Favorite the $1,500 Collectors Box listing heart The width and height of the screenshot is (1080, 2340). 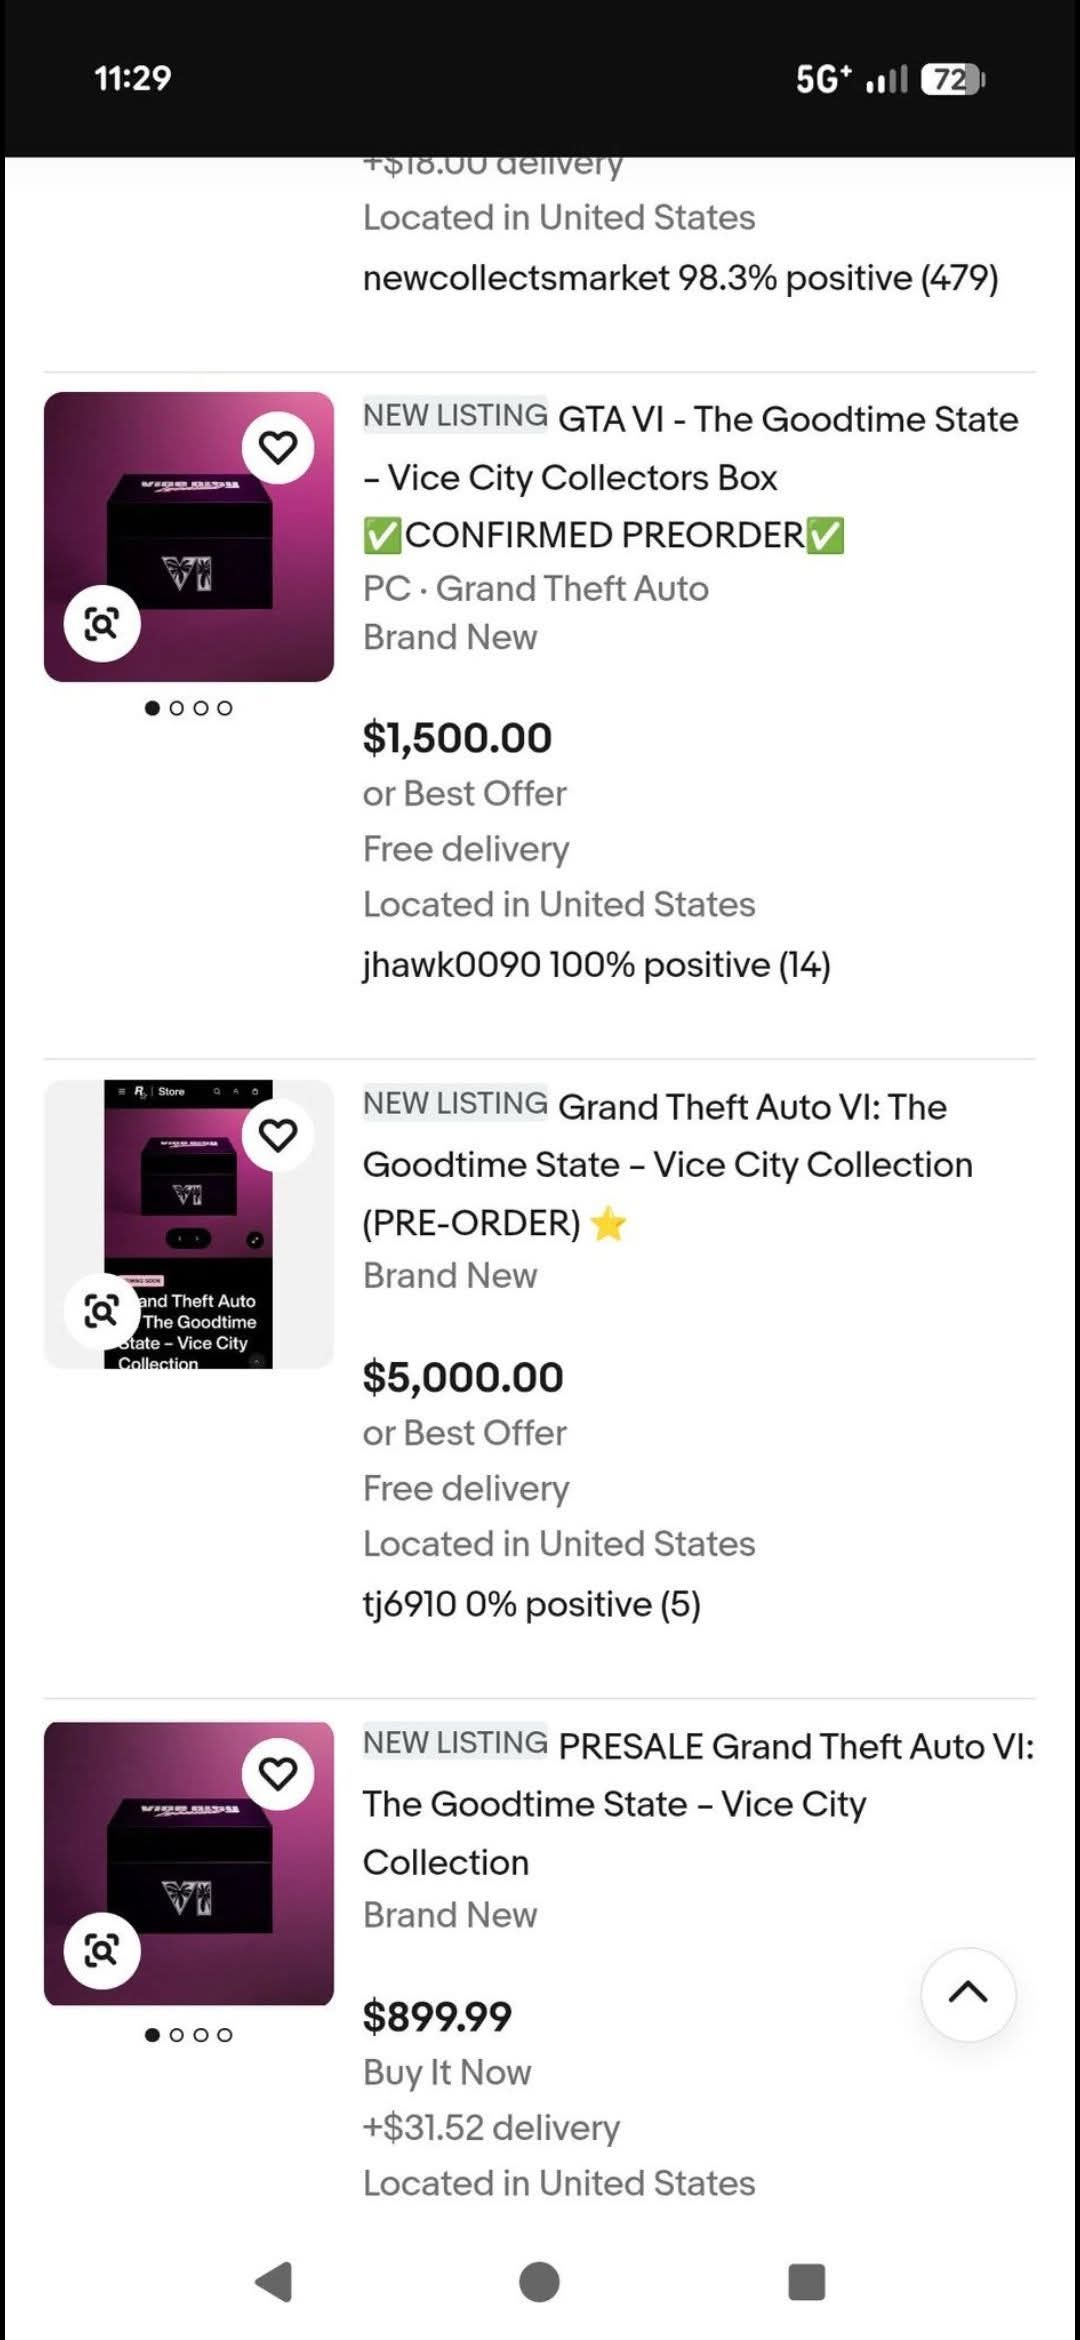click(x=278, y=447)
